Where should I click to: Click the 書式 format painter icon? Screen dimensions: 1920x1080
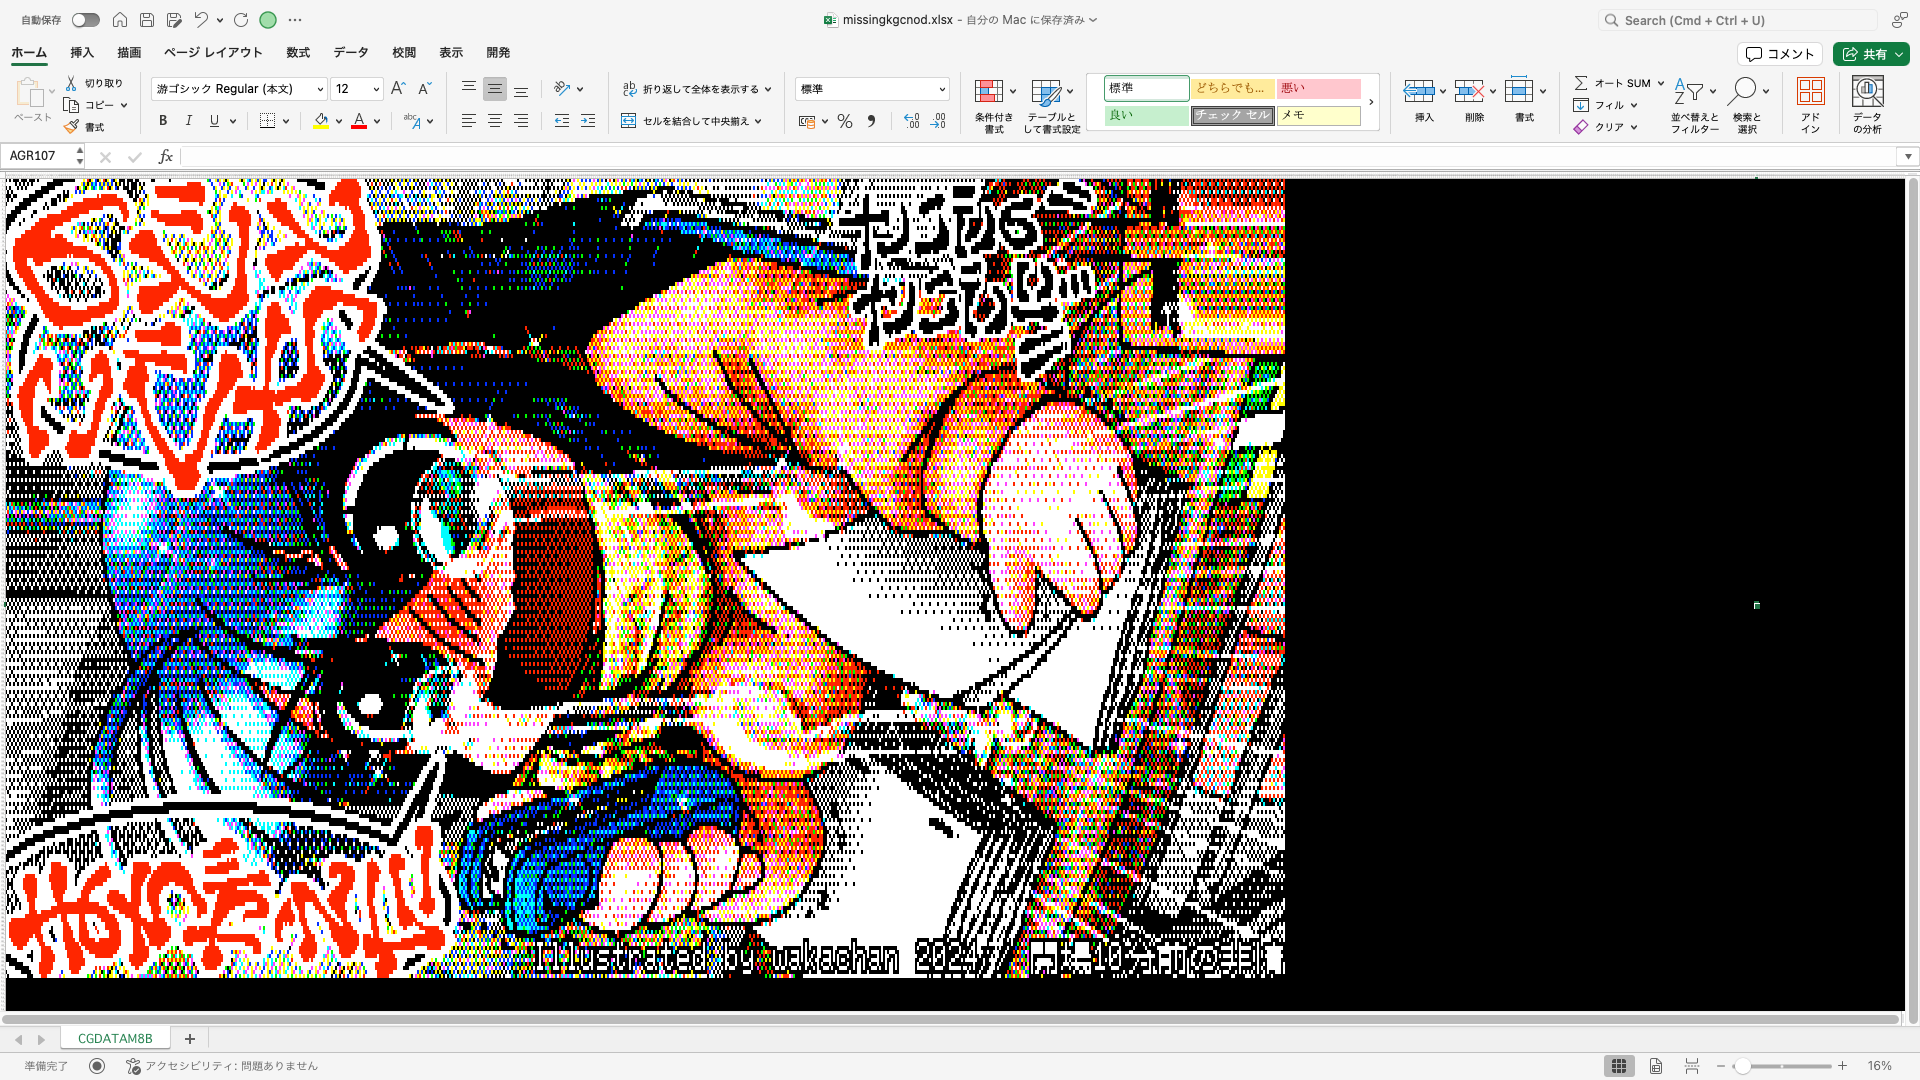[x=71, y=127]
